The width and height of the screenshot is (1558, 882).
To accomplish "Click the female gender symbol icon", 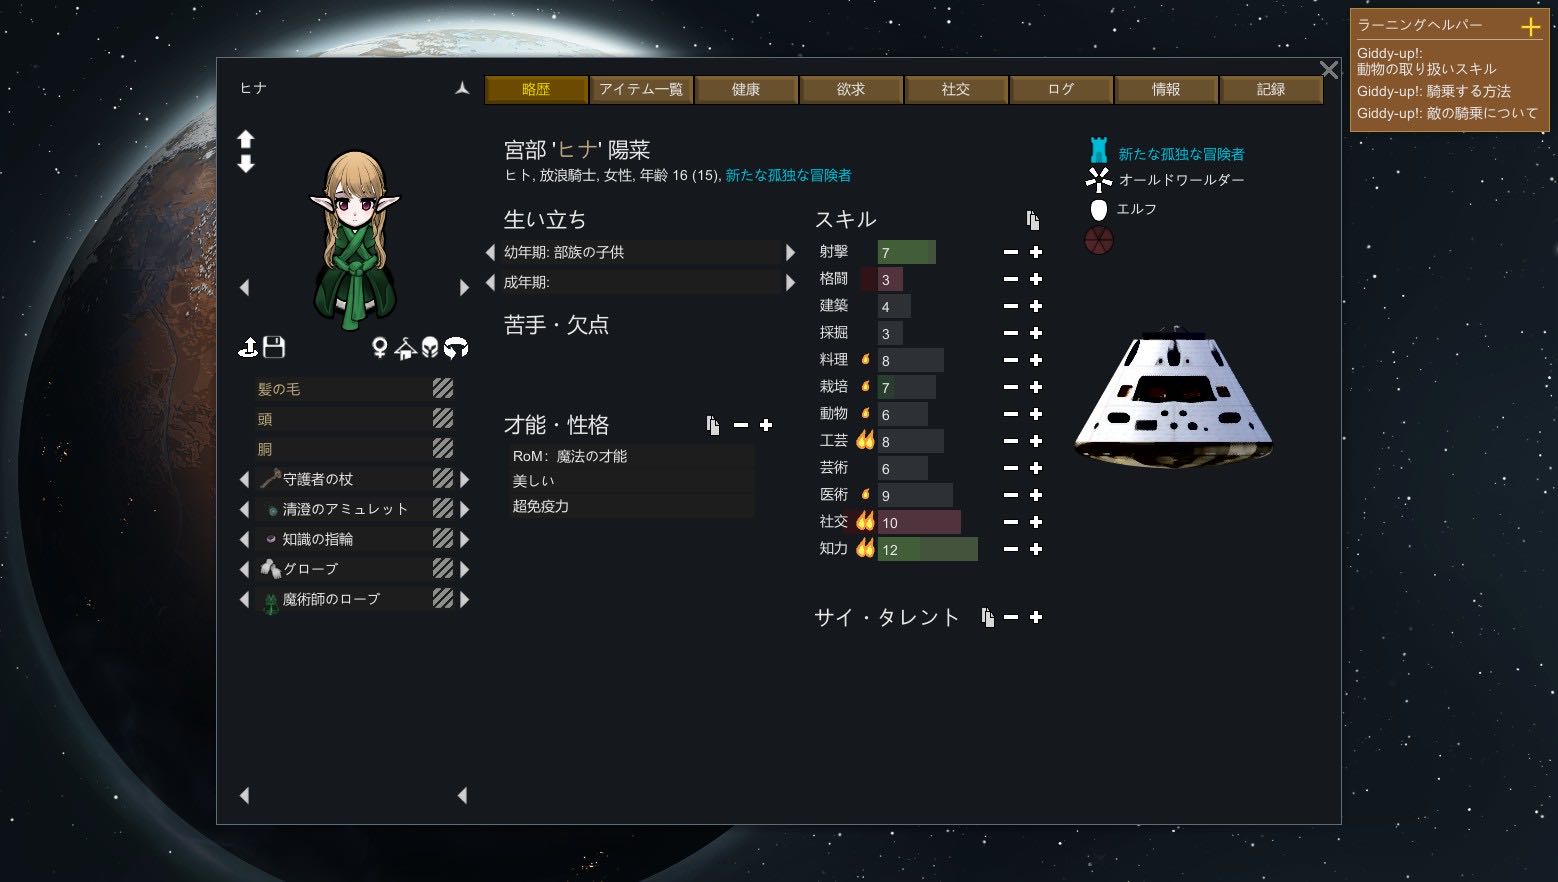I will (x=380, y=347).
